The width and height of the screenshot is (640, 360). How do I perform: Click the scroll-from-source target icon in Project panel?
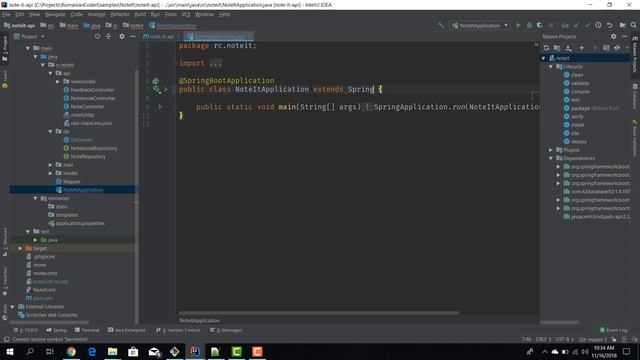pos(97,36)
